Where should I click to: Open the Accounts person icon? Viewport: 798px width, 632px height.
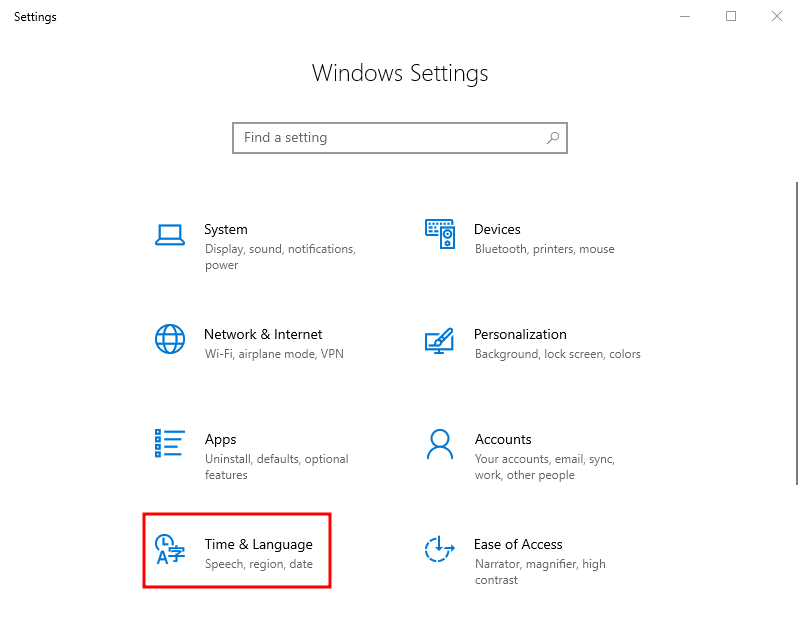(x=440, y=444)
